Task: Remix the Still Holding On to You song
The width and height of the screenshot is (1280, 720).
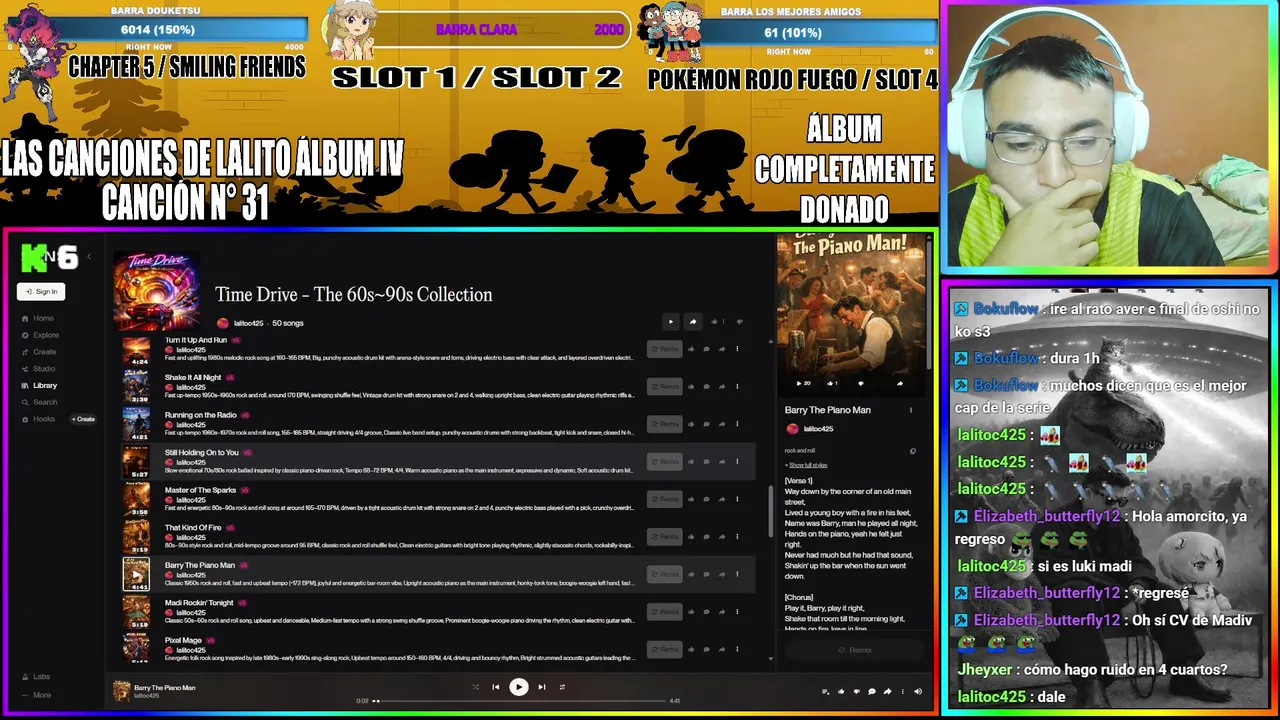Action: 664,461
